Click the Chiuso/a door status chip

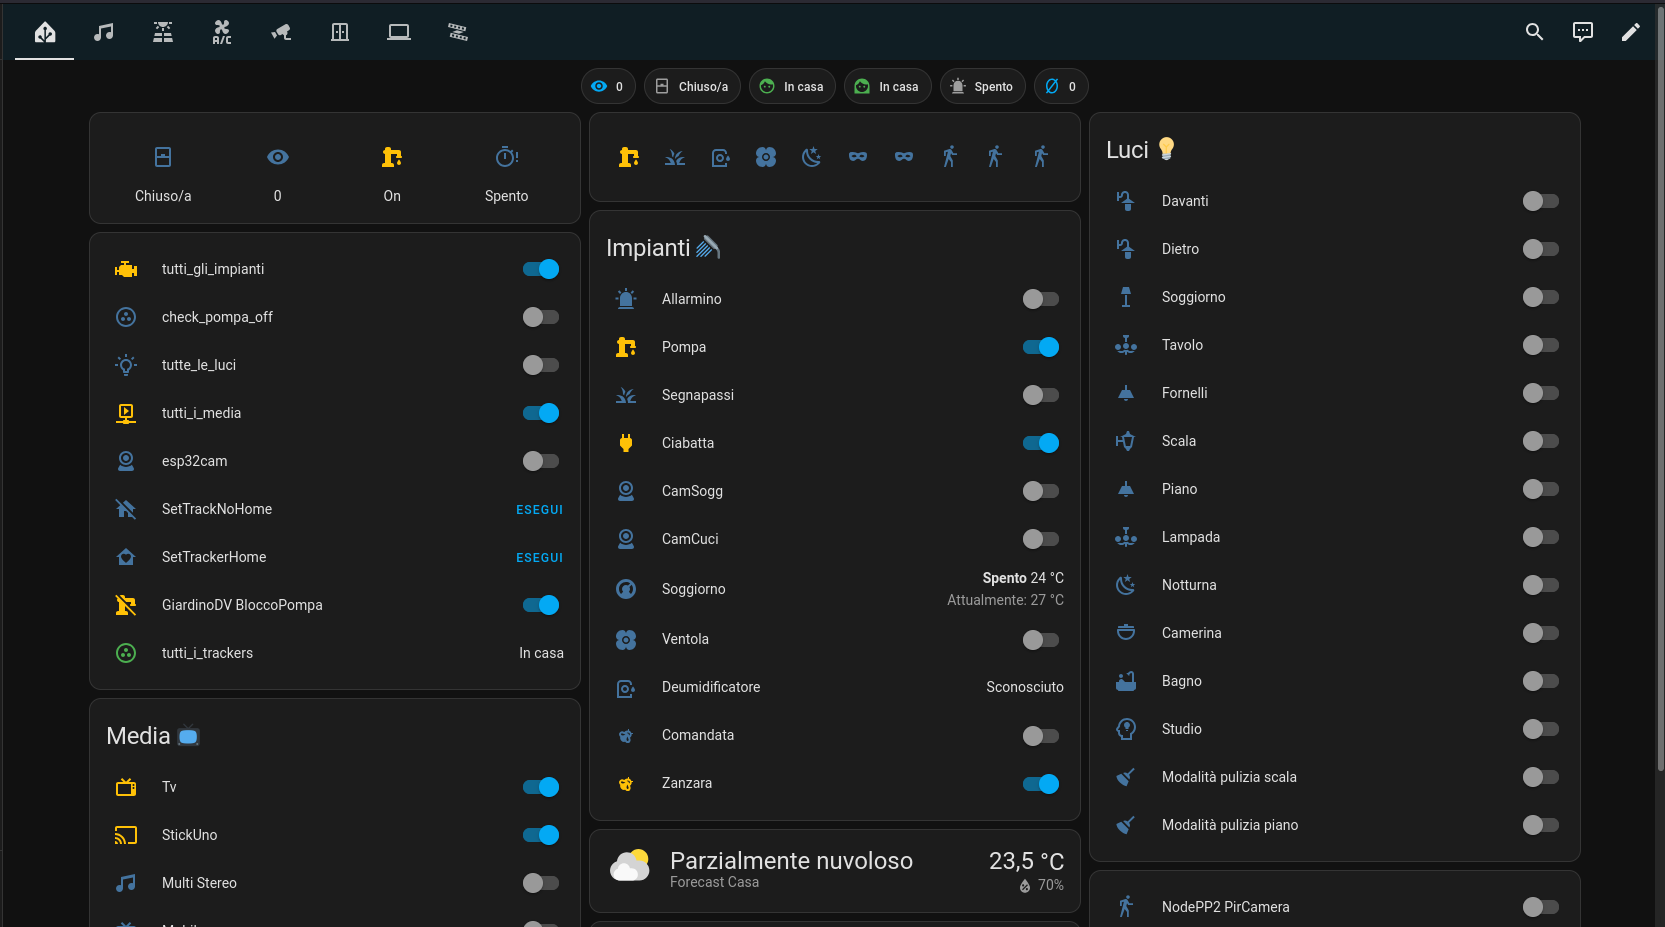tap(692, 86)
